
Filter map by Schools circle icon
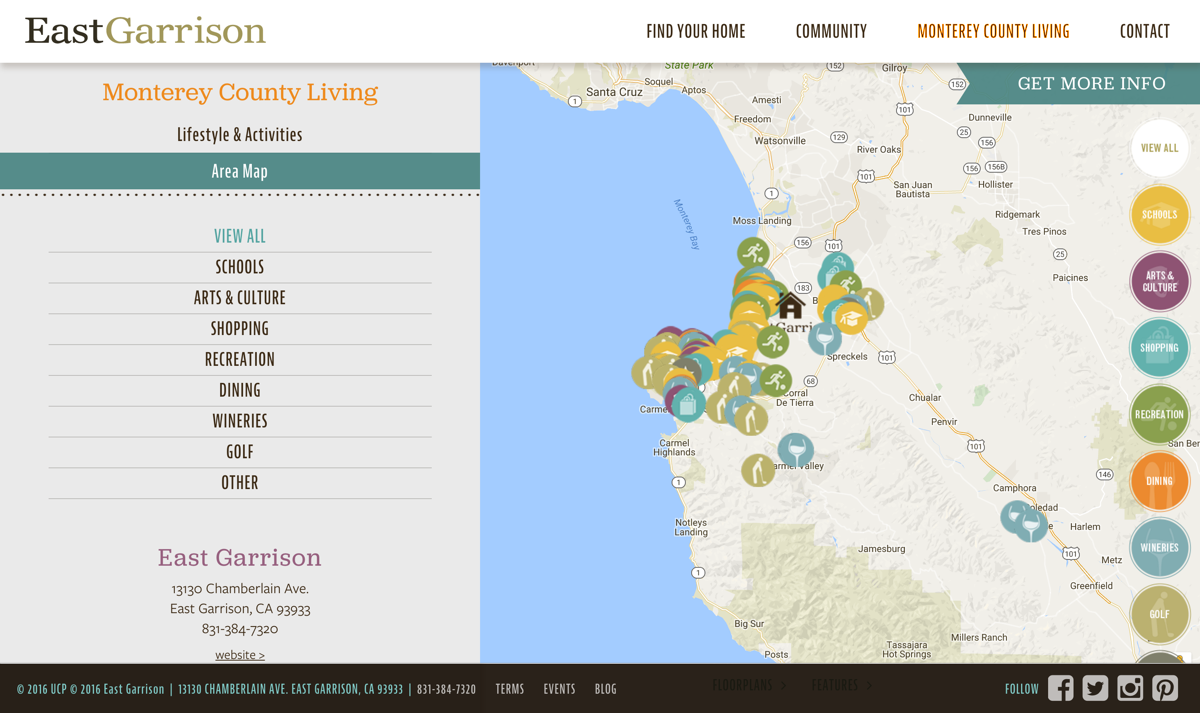pos(1160,214)
